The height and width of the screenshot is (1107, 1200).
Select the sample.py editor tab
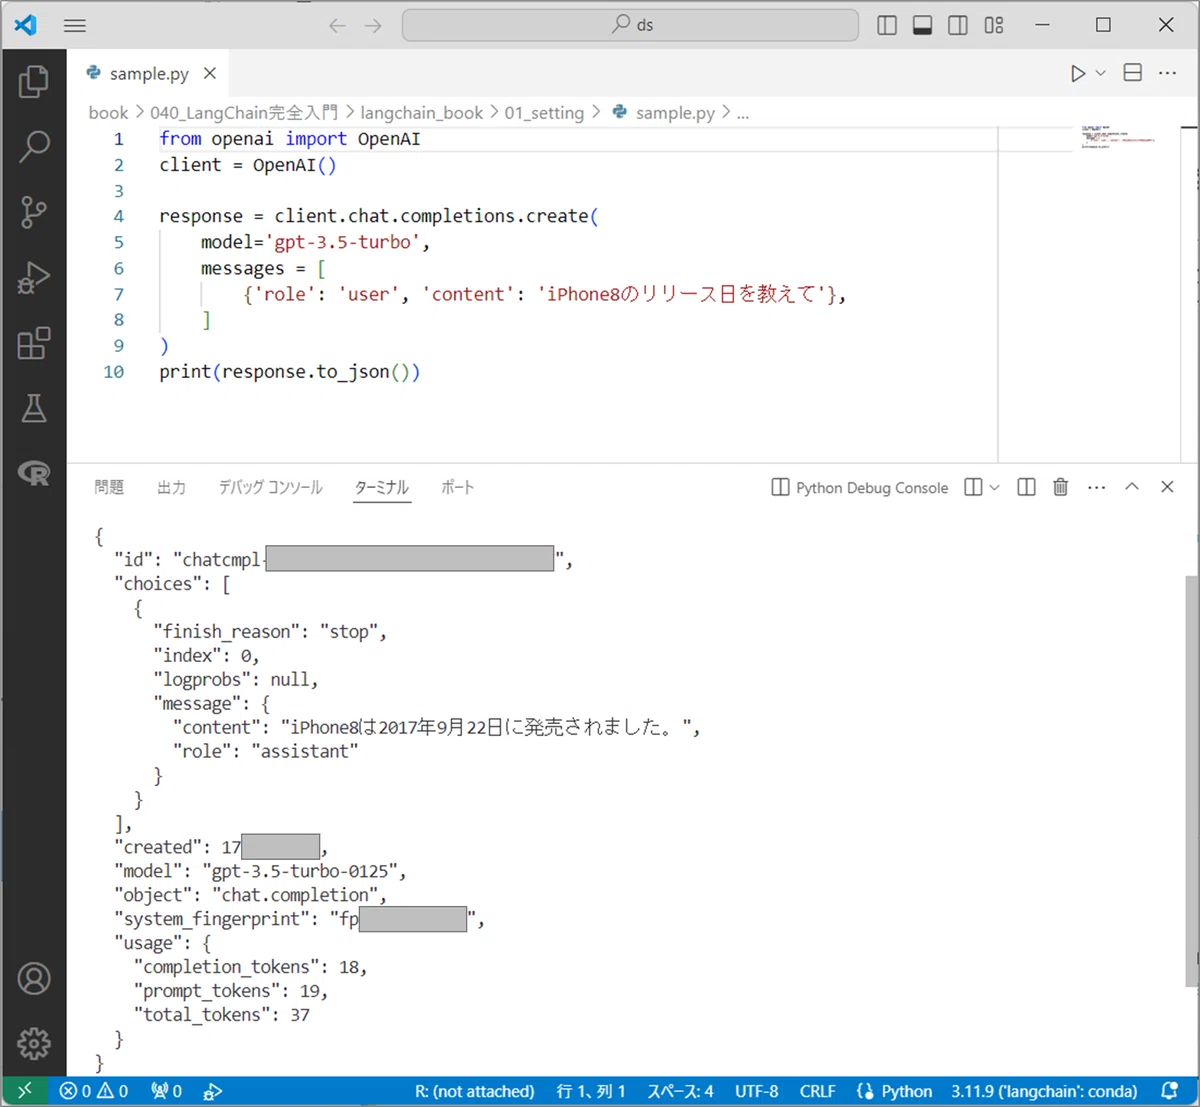[147, 73]
